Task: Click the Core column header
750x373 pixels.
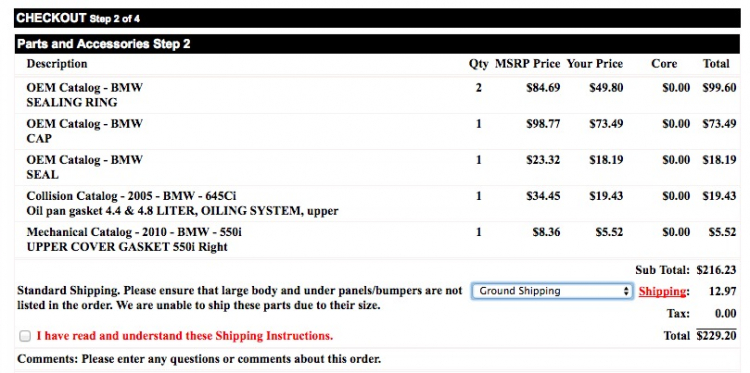Action: tap(664, 64)
